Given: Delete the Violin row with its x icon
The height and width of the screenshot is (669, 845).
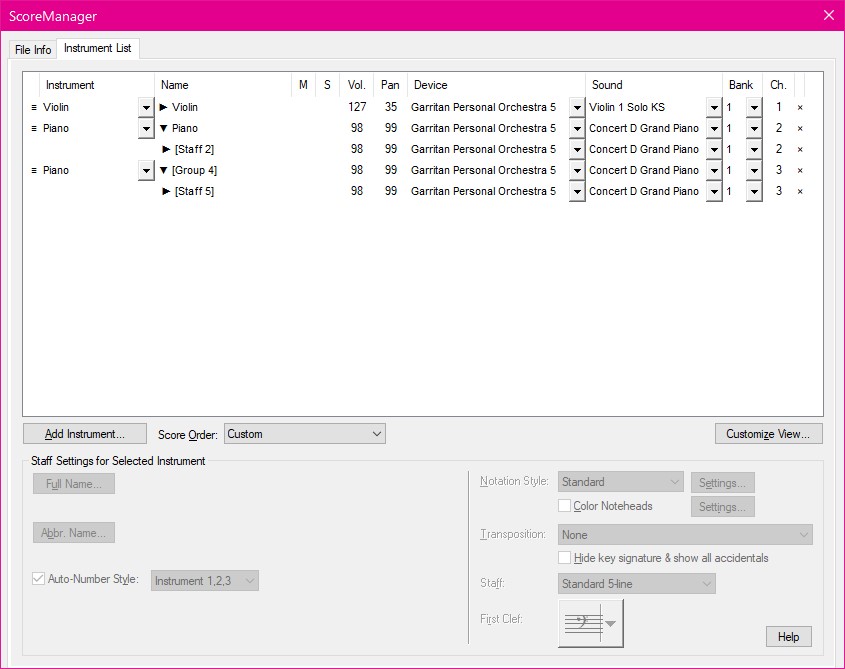Looking at the screenshot, I should 800,107.
